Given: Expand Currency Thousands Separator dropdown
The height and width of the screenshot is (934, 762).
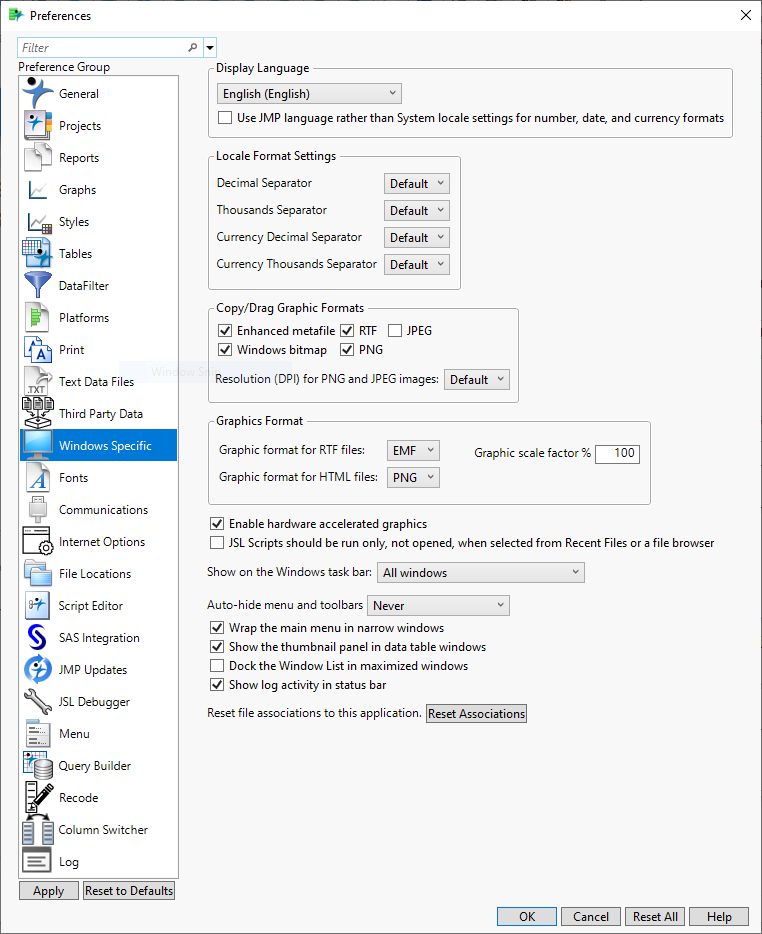Looking at the screenshot, I should click(416, 264).
